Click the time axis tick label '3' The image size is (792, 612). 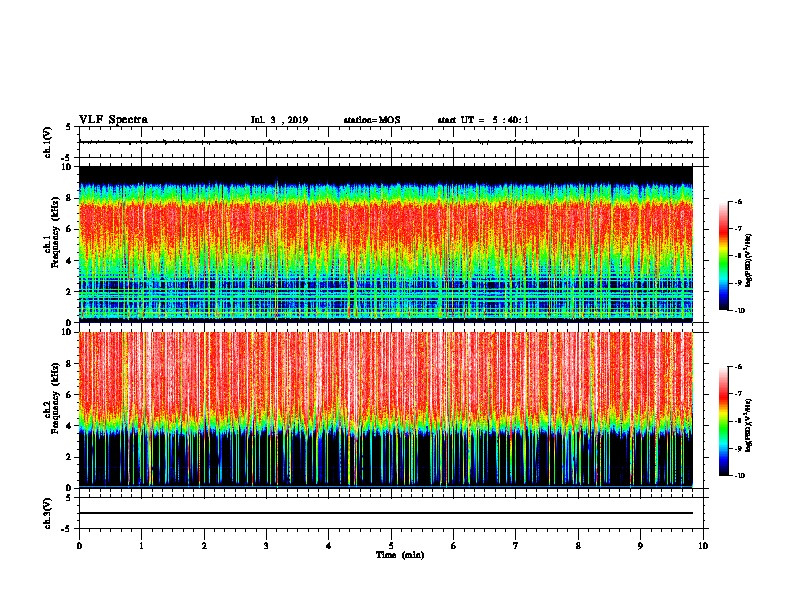pos(266,546)
